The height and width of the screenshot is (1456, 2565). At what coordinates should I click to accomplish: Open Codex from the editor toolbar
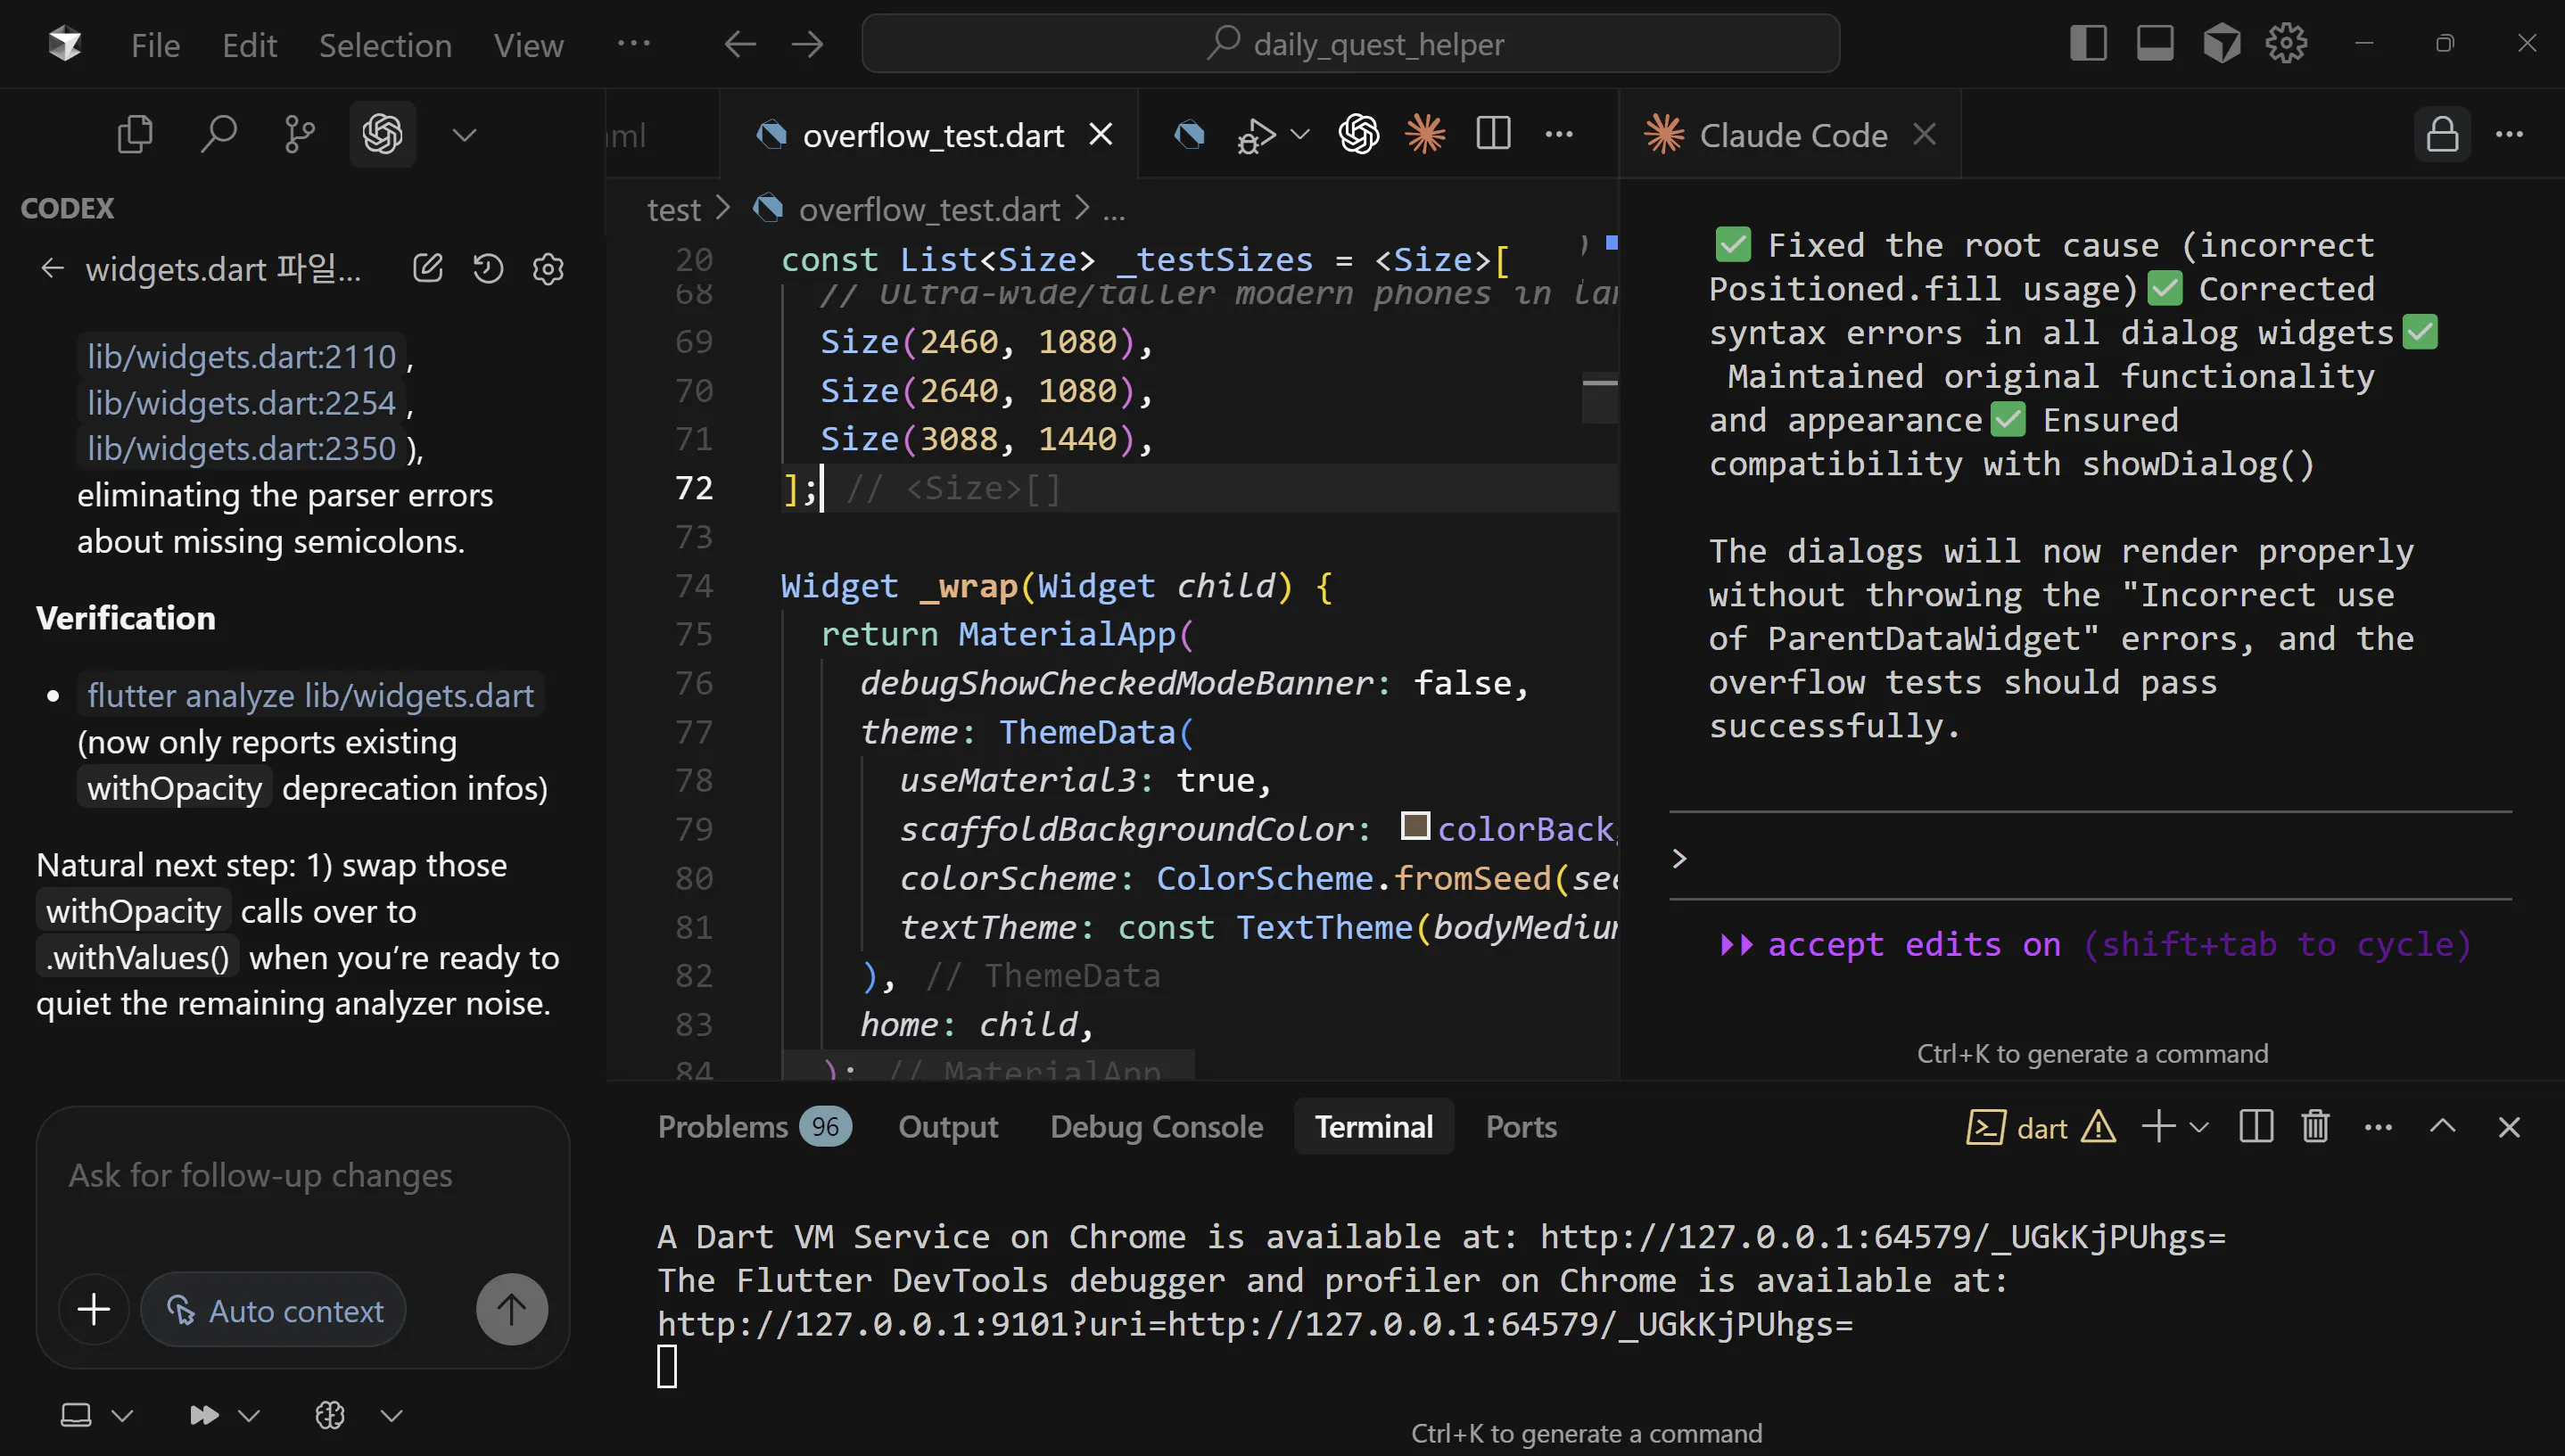coord(1359,134)
